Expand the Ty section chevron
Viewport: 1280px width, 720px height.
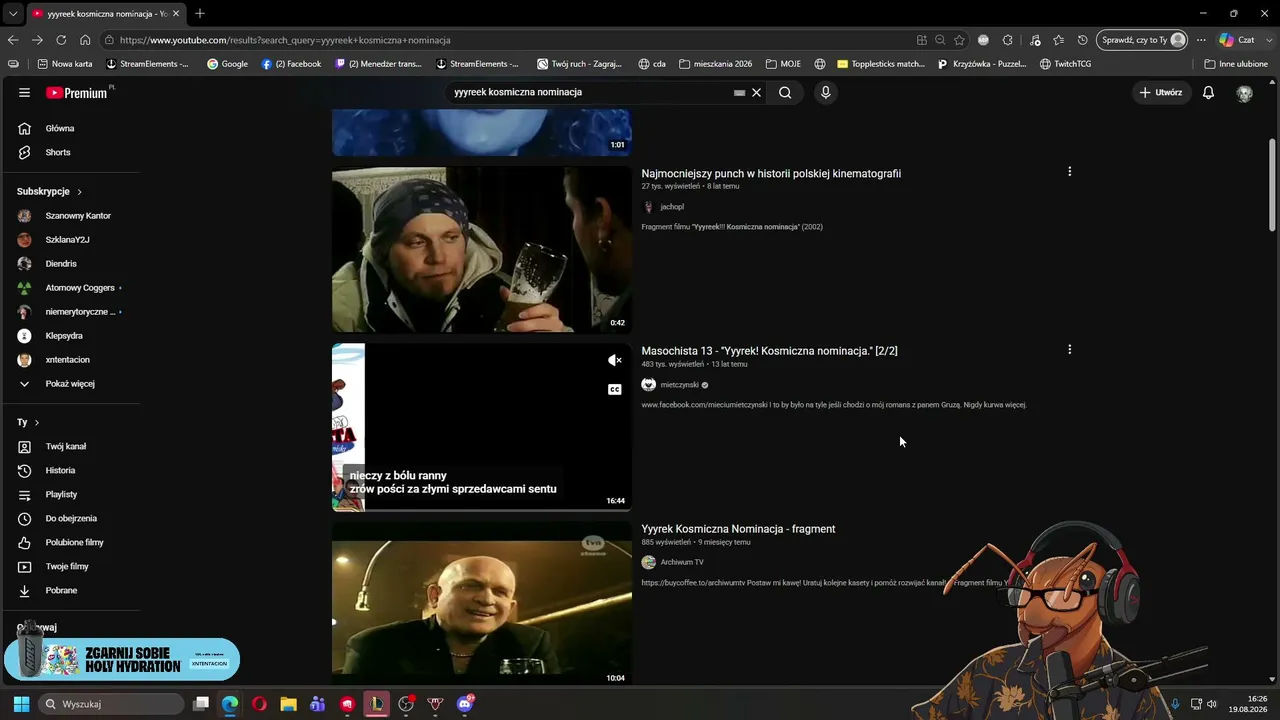37,423
